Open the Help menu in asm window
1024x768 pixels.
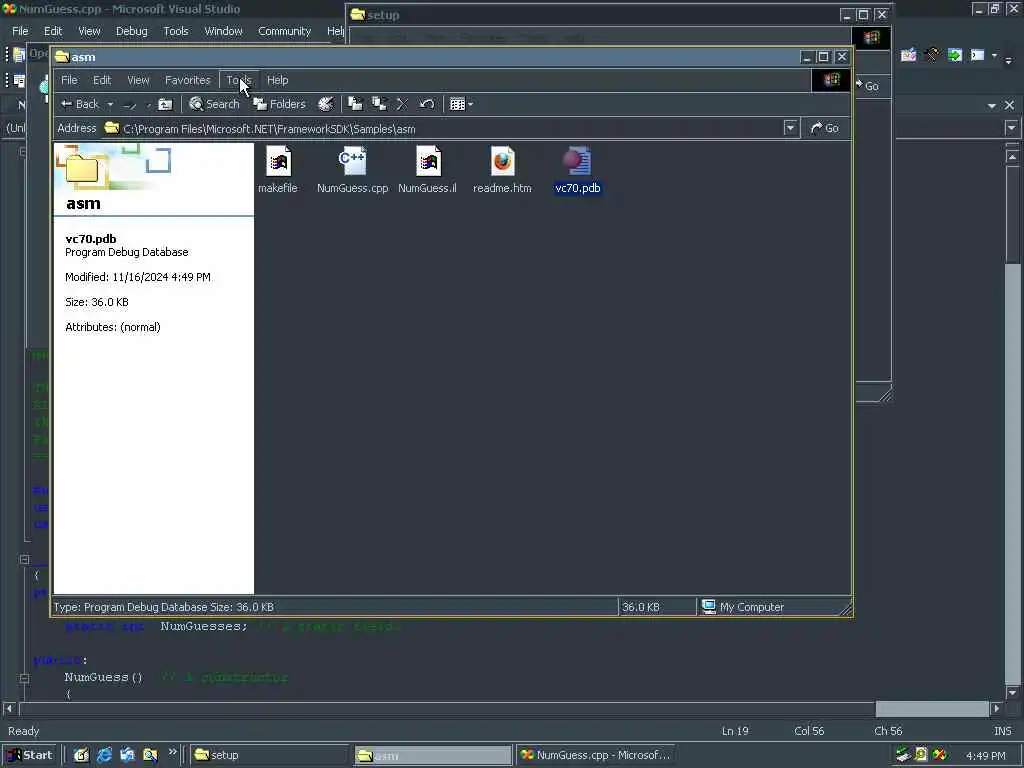coord(278,80)
